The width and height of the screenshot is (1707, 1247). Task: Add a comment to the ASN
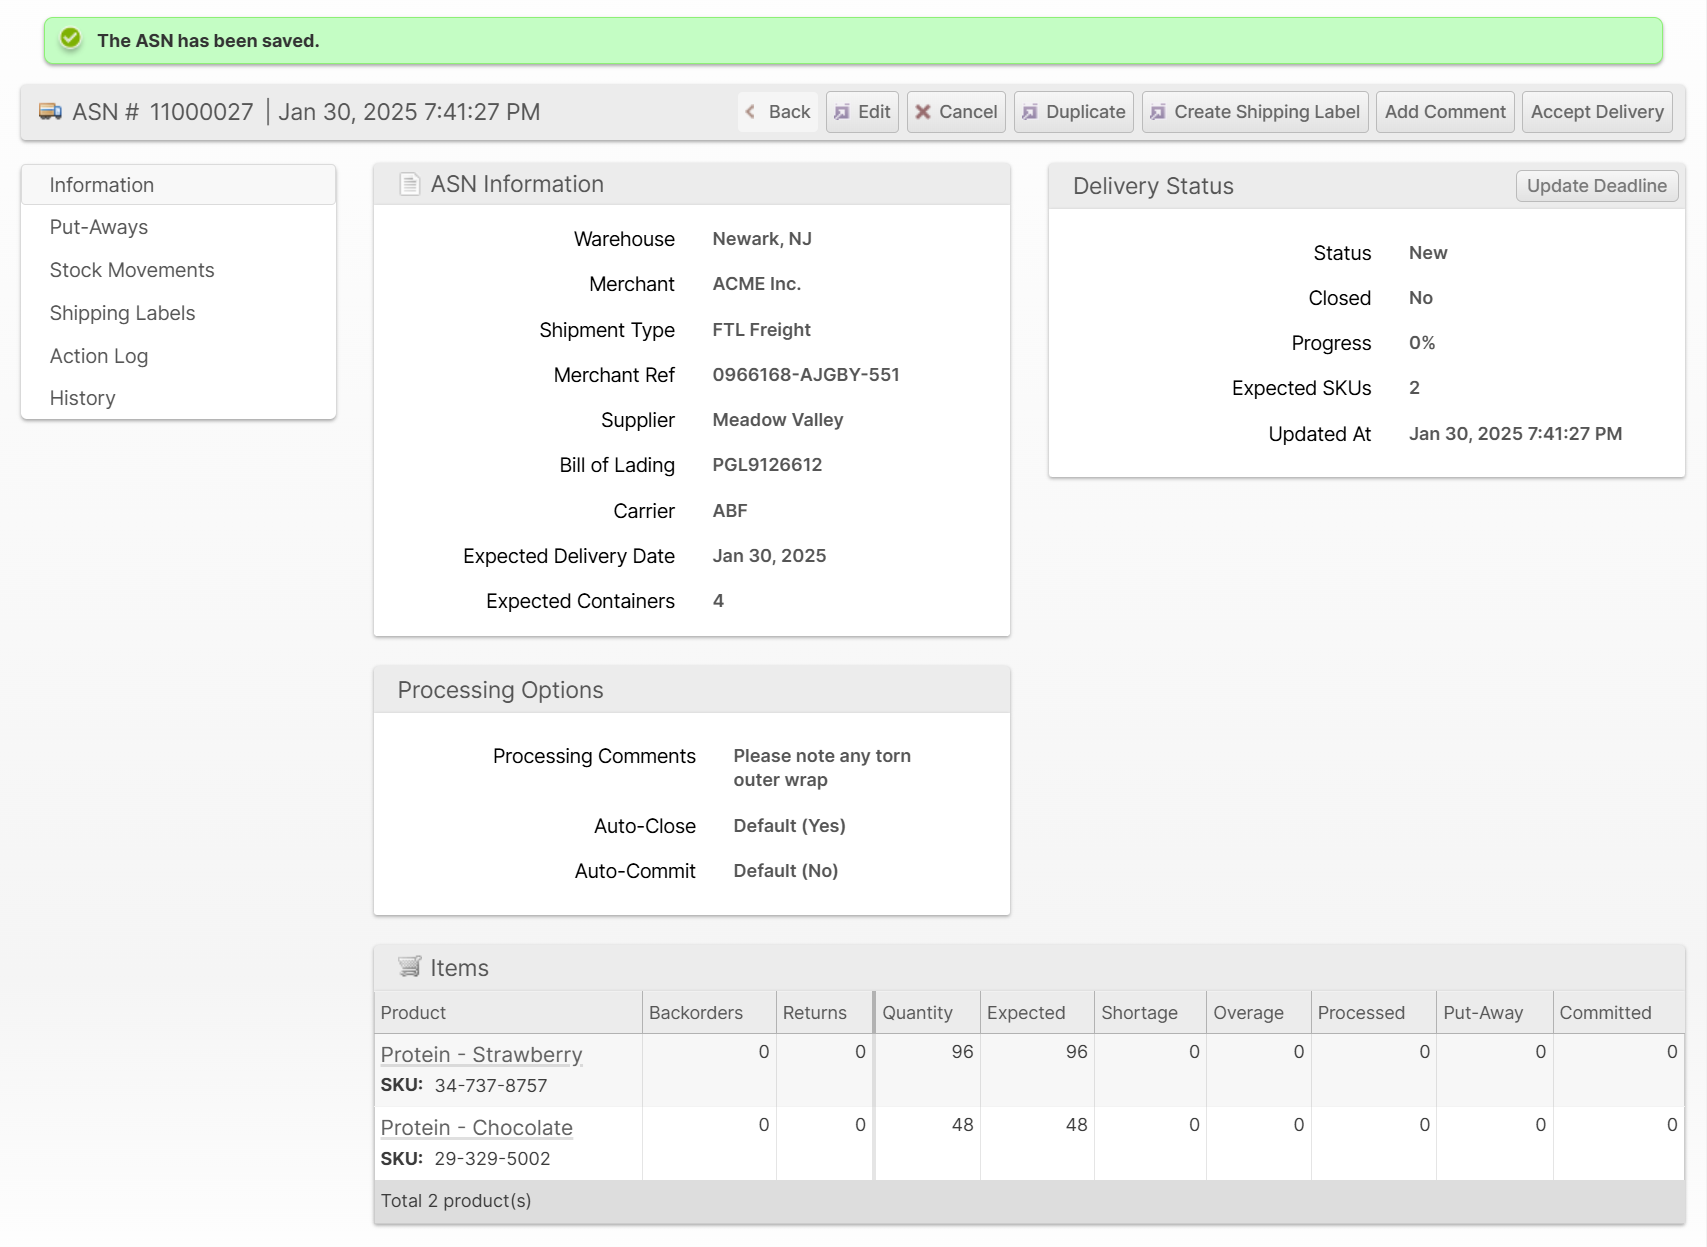[1444, 112]
